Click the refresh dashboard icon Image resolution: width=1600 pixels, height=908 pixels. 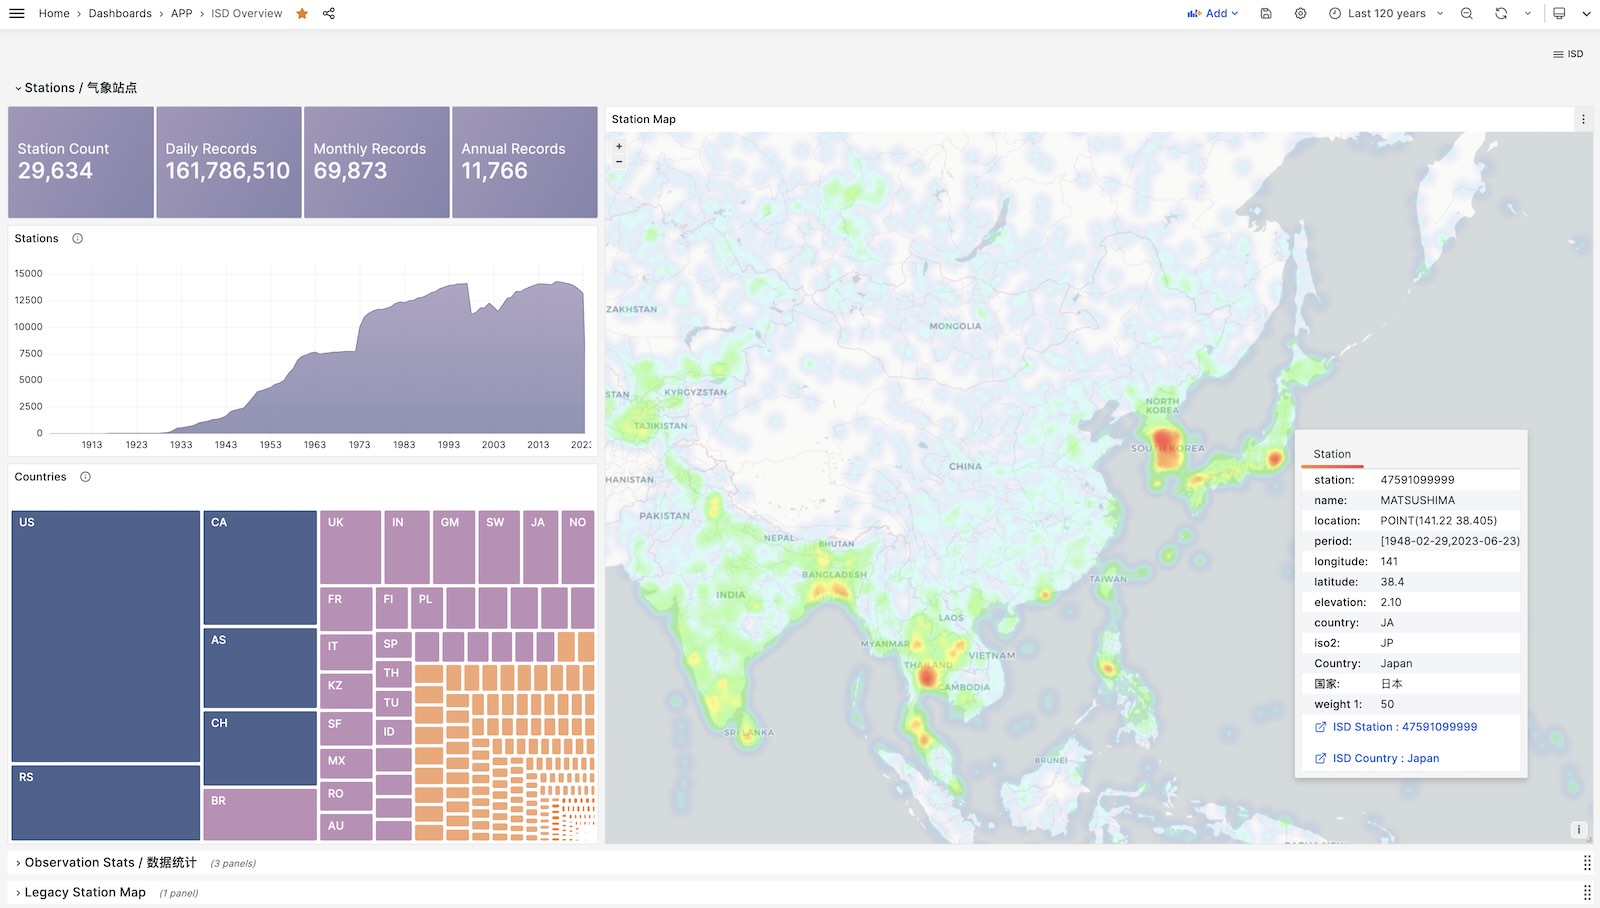pyautogui.click(x=1500, y=13)
